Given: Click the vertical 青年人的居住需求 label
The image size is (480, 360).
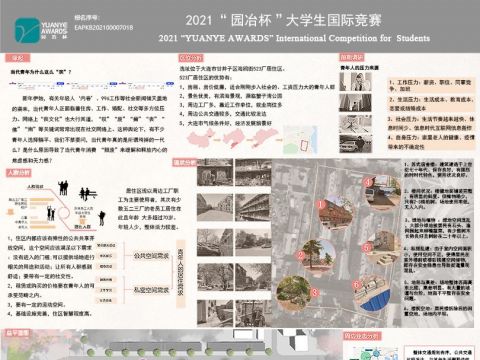Looking at the screenshot, I should tap(180, 273).
